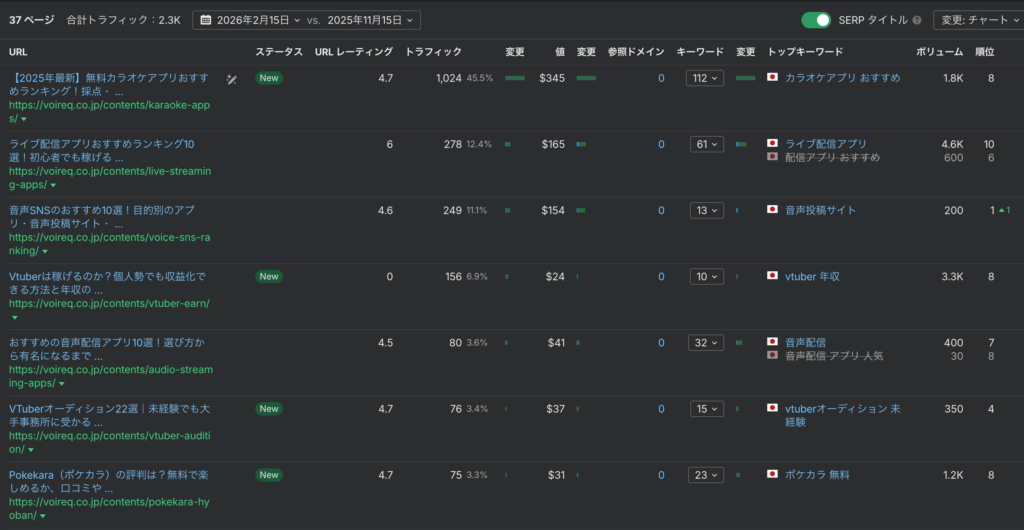Click the Japan flag beside カラオケアプリ おすすめ
The height and width of the screenshot is (530, 1024).
[772, 78]
